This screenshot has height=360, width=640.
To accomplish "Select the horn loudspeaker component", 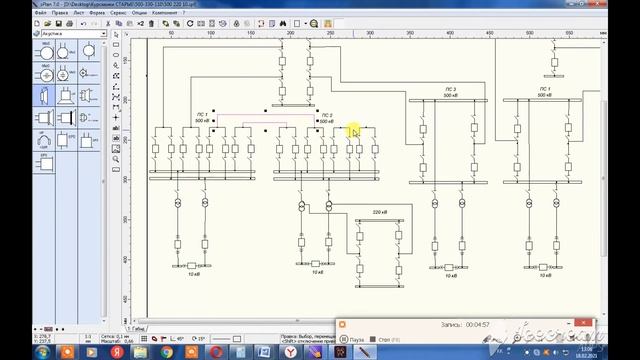I will 67,96.
